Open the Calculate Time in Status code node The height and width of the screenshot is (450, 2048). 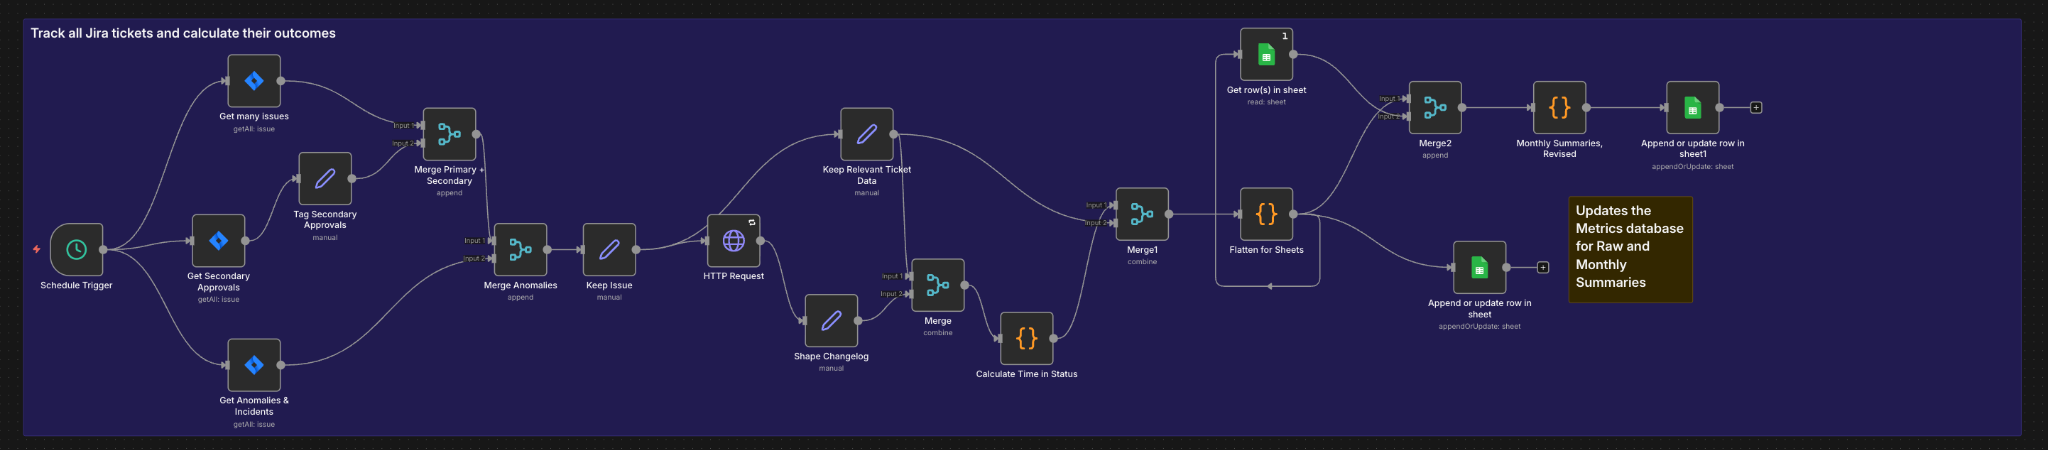pos(1026,338)
